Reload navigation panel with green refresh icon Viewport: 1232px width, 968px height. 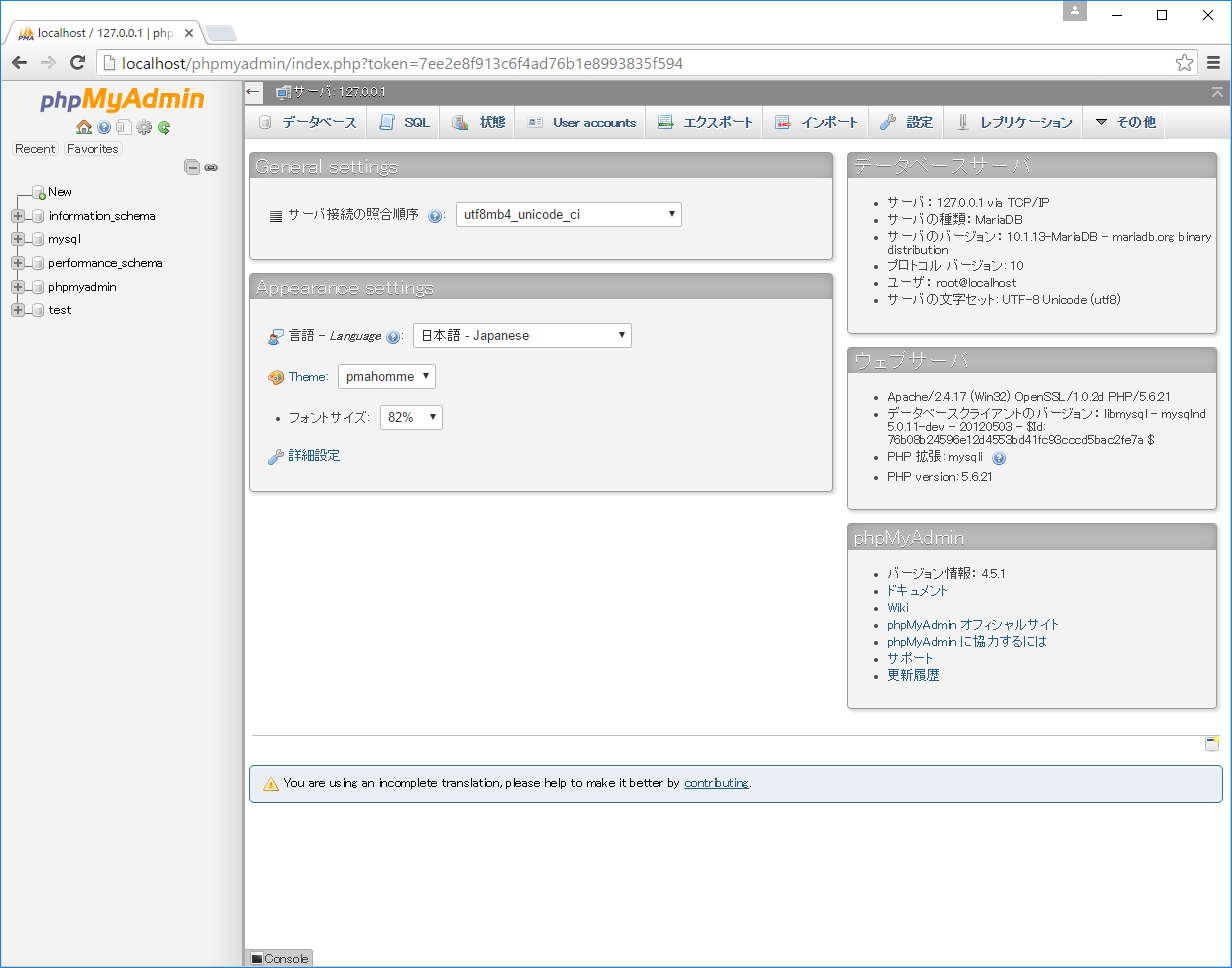[x=164, y=127]
